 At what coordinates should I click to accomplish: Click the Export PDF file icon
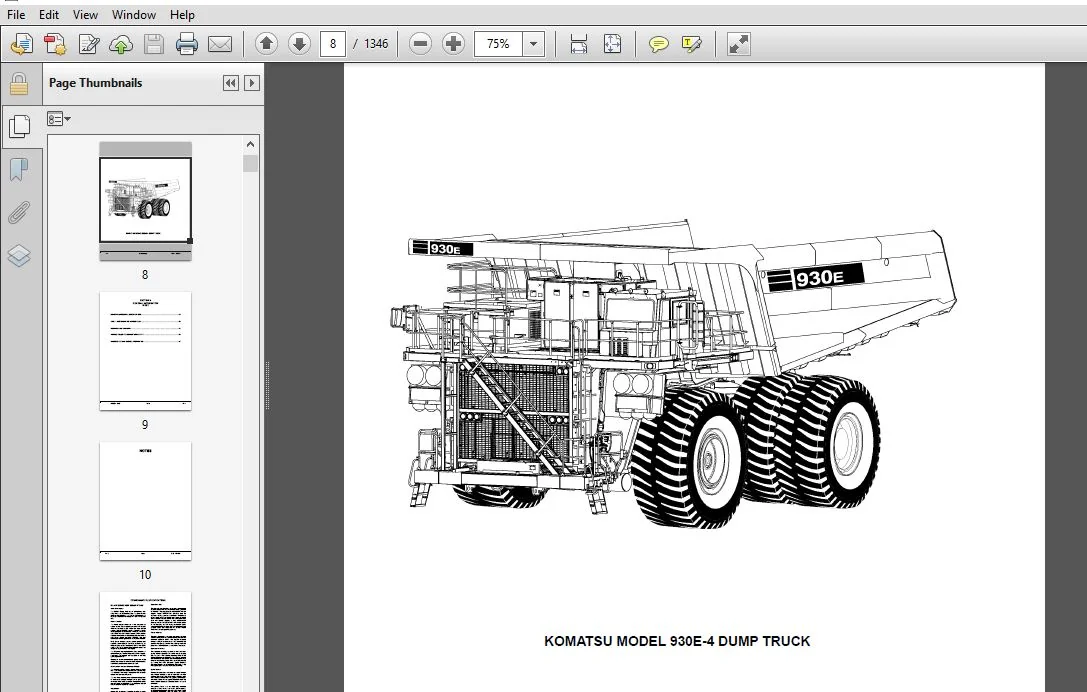[x=21, y=44]
